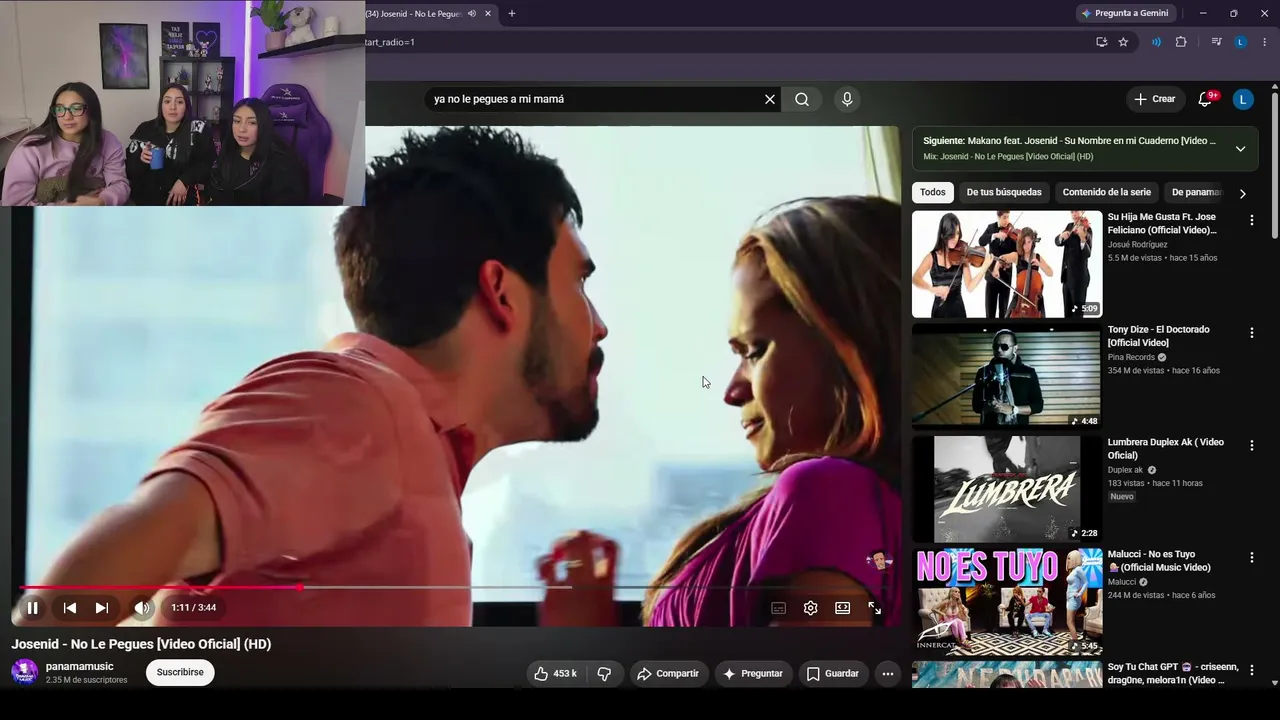Screen dimensions: 1280x720
Task: Focus the YouTube search field
Action: pos(595,99)
